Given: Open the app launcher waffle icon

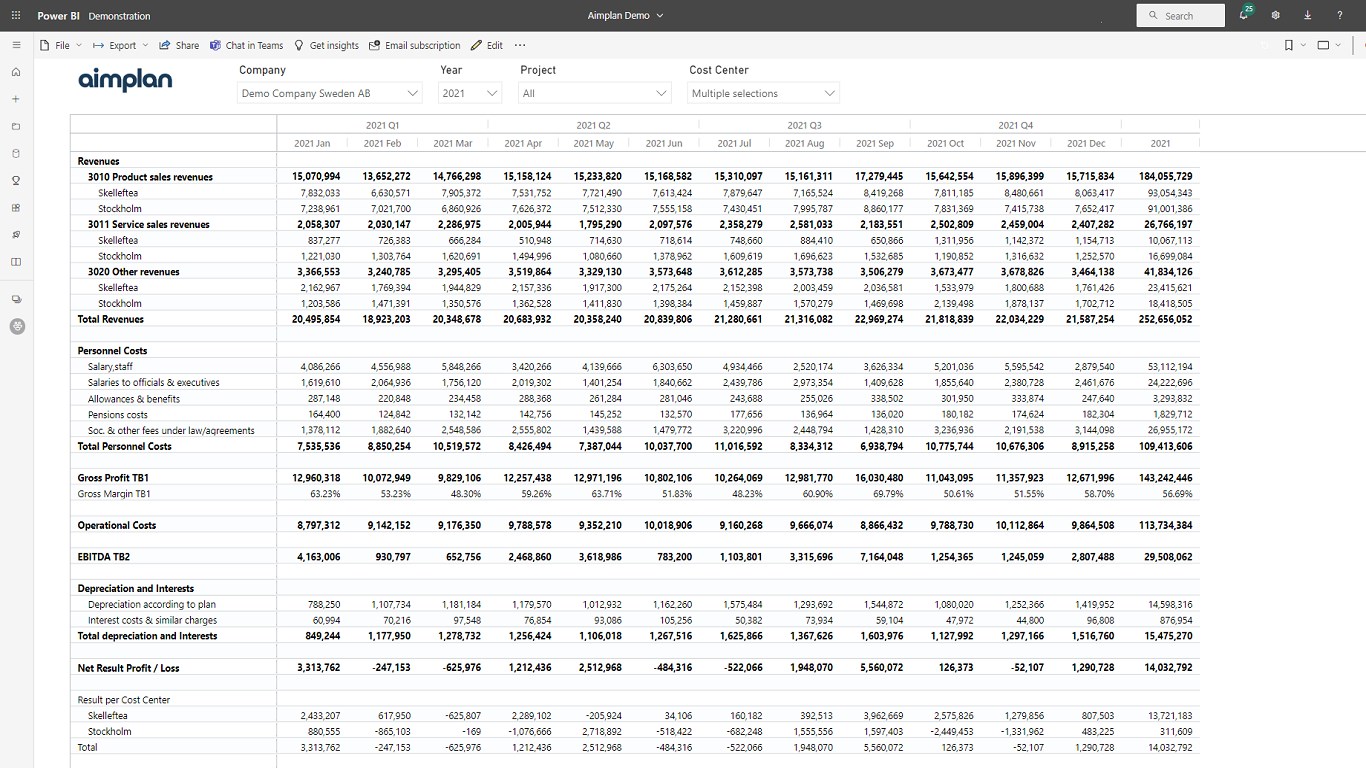Looking at the screenshot, I should point(16,16).
